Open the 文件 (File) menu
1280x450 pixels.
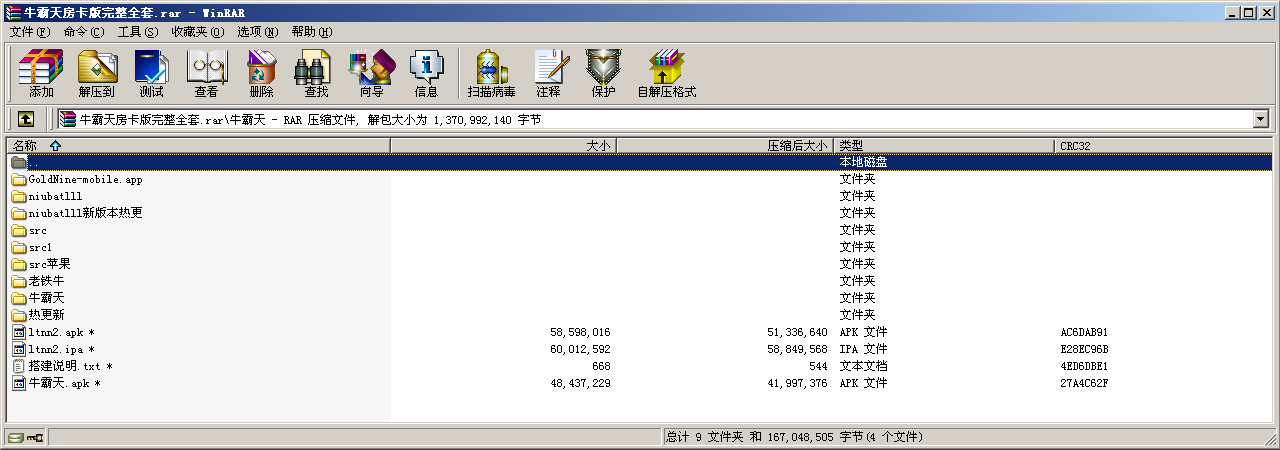tap(29, 32)
